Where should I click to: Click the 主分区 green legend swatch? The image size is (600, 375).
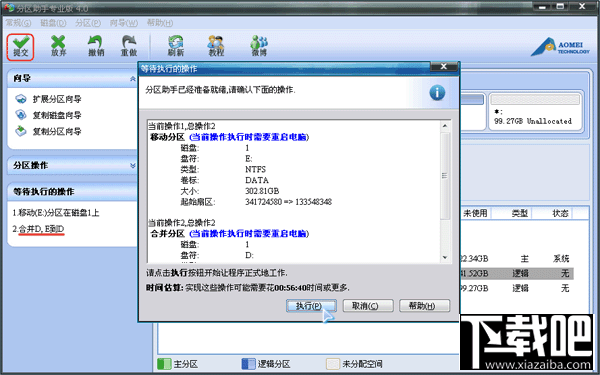(x=164, y=364)
